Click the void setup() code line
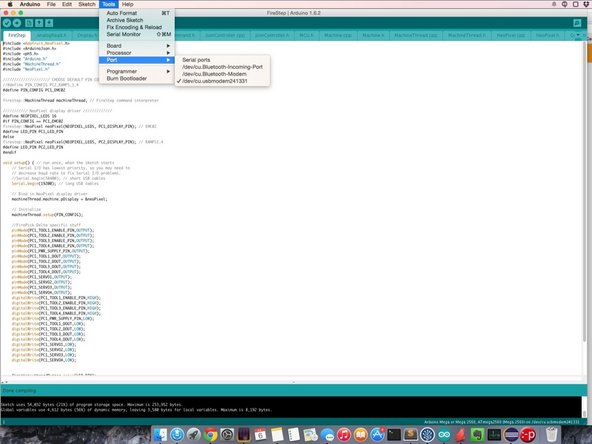This screenshot has height=444, width=592. (59, 163)
